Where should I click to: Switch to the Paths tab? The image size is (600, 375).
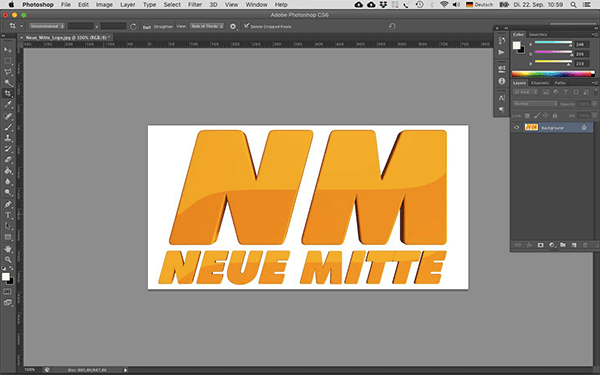pos(560,83)
